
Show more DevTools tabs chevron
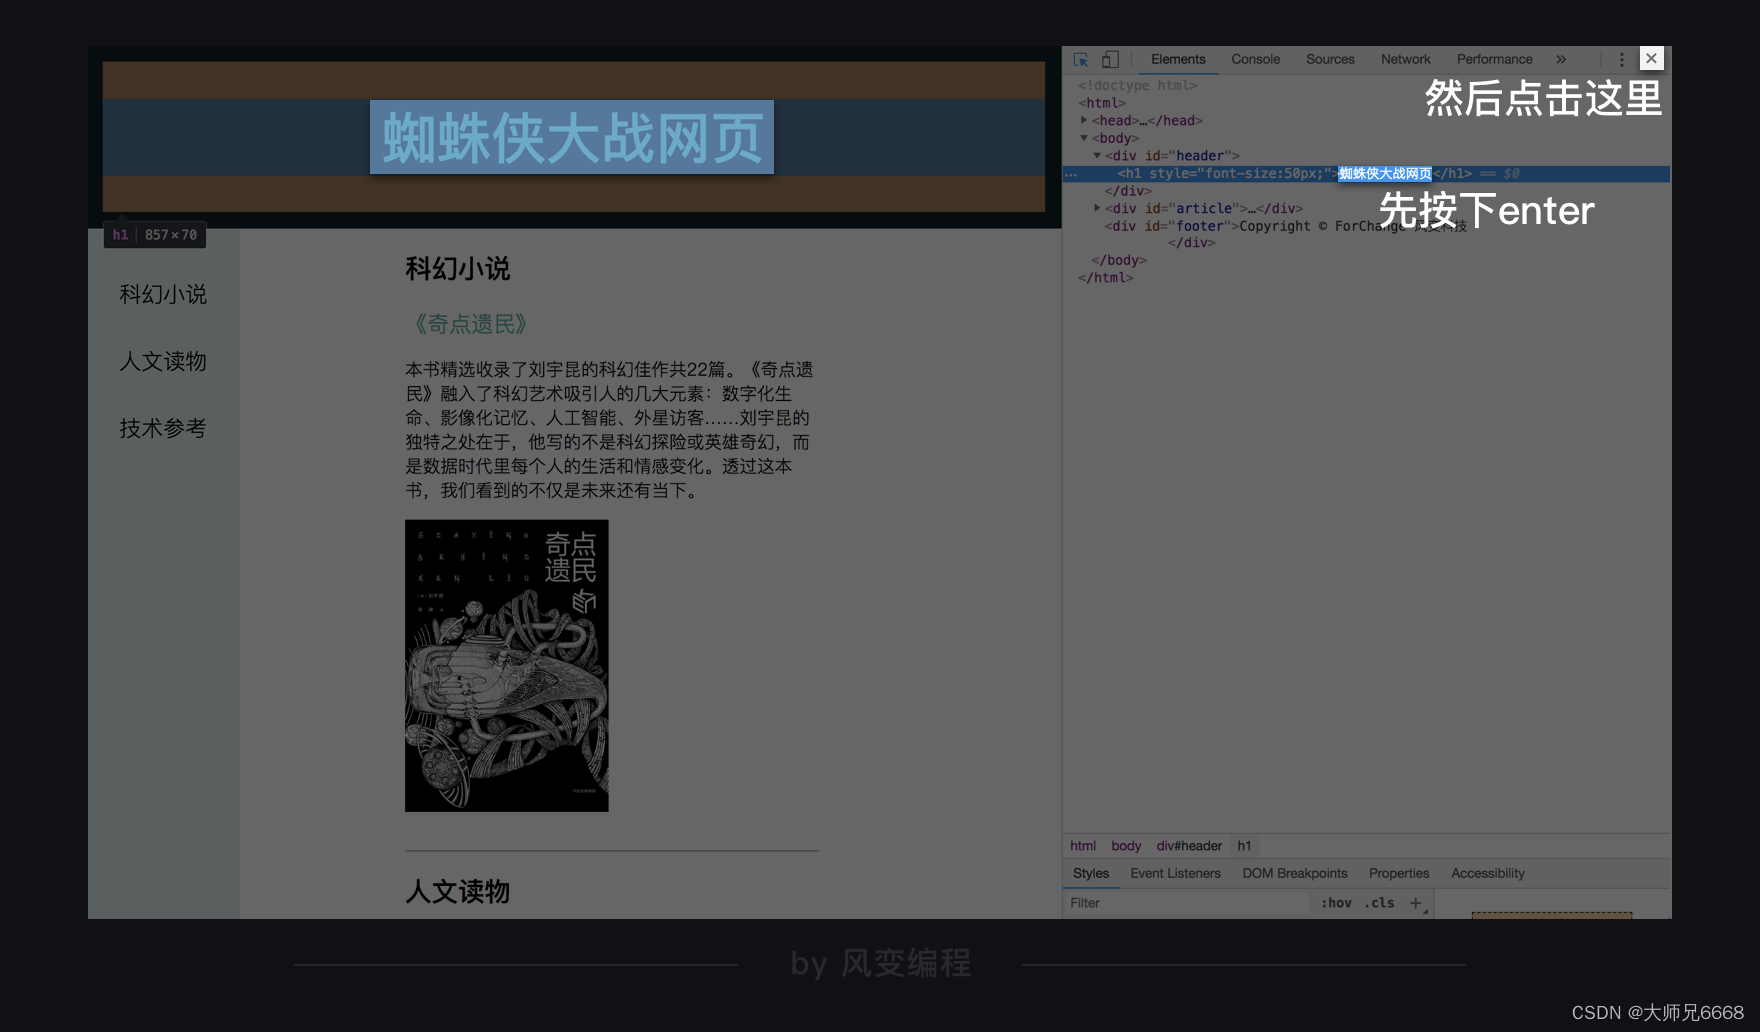coord(1561,60)
